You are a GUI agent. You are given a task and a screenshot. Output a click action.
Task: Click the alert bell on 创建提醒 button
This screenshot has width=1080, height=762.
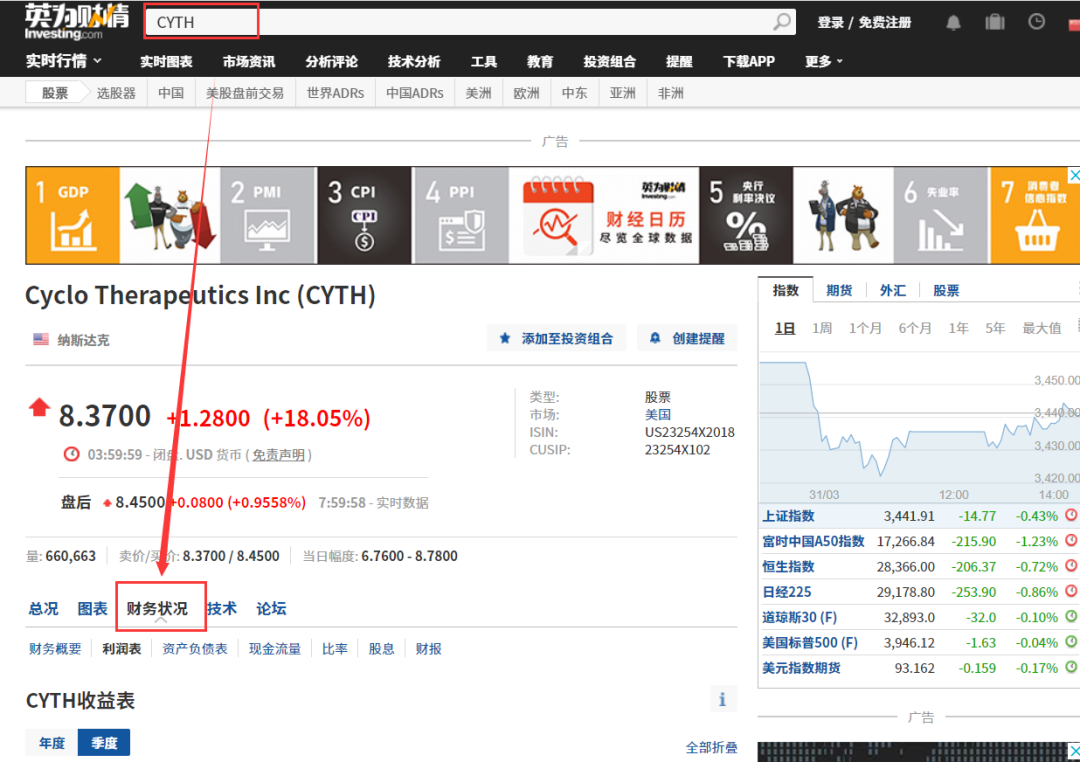(x=657, y=338)
